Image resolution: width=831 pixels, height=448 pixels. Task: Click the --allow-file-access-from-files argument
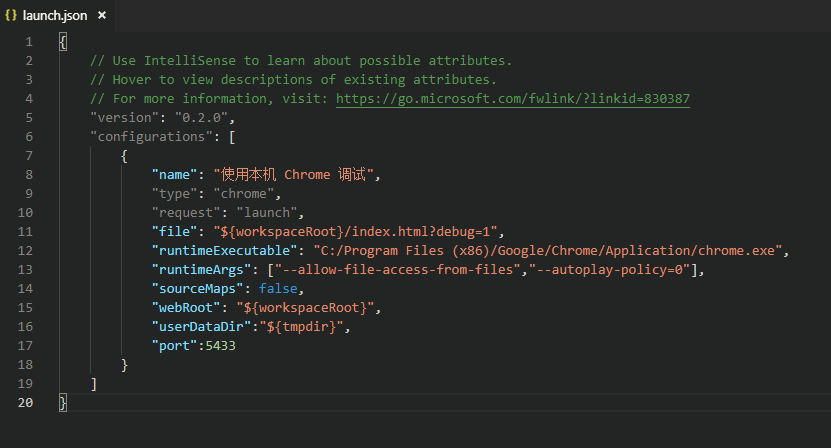pyautogui.click(x=397, y=270)
